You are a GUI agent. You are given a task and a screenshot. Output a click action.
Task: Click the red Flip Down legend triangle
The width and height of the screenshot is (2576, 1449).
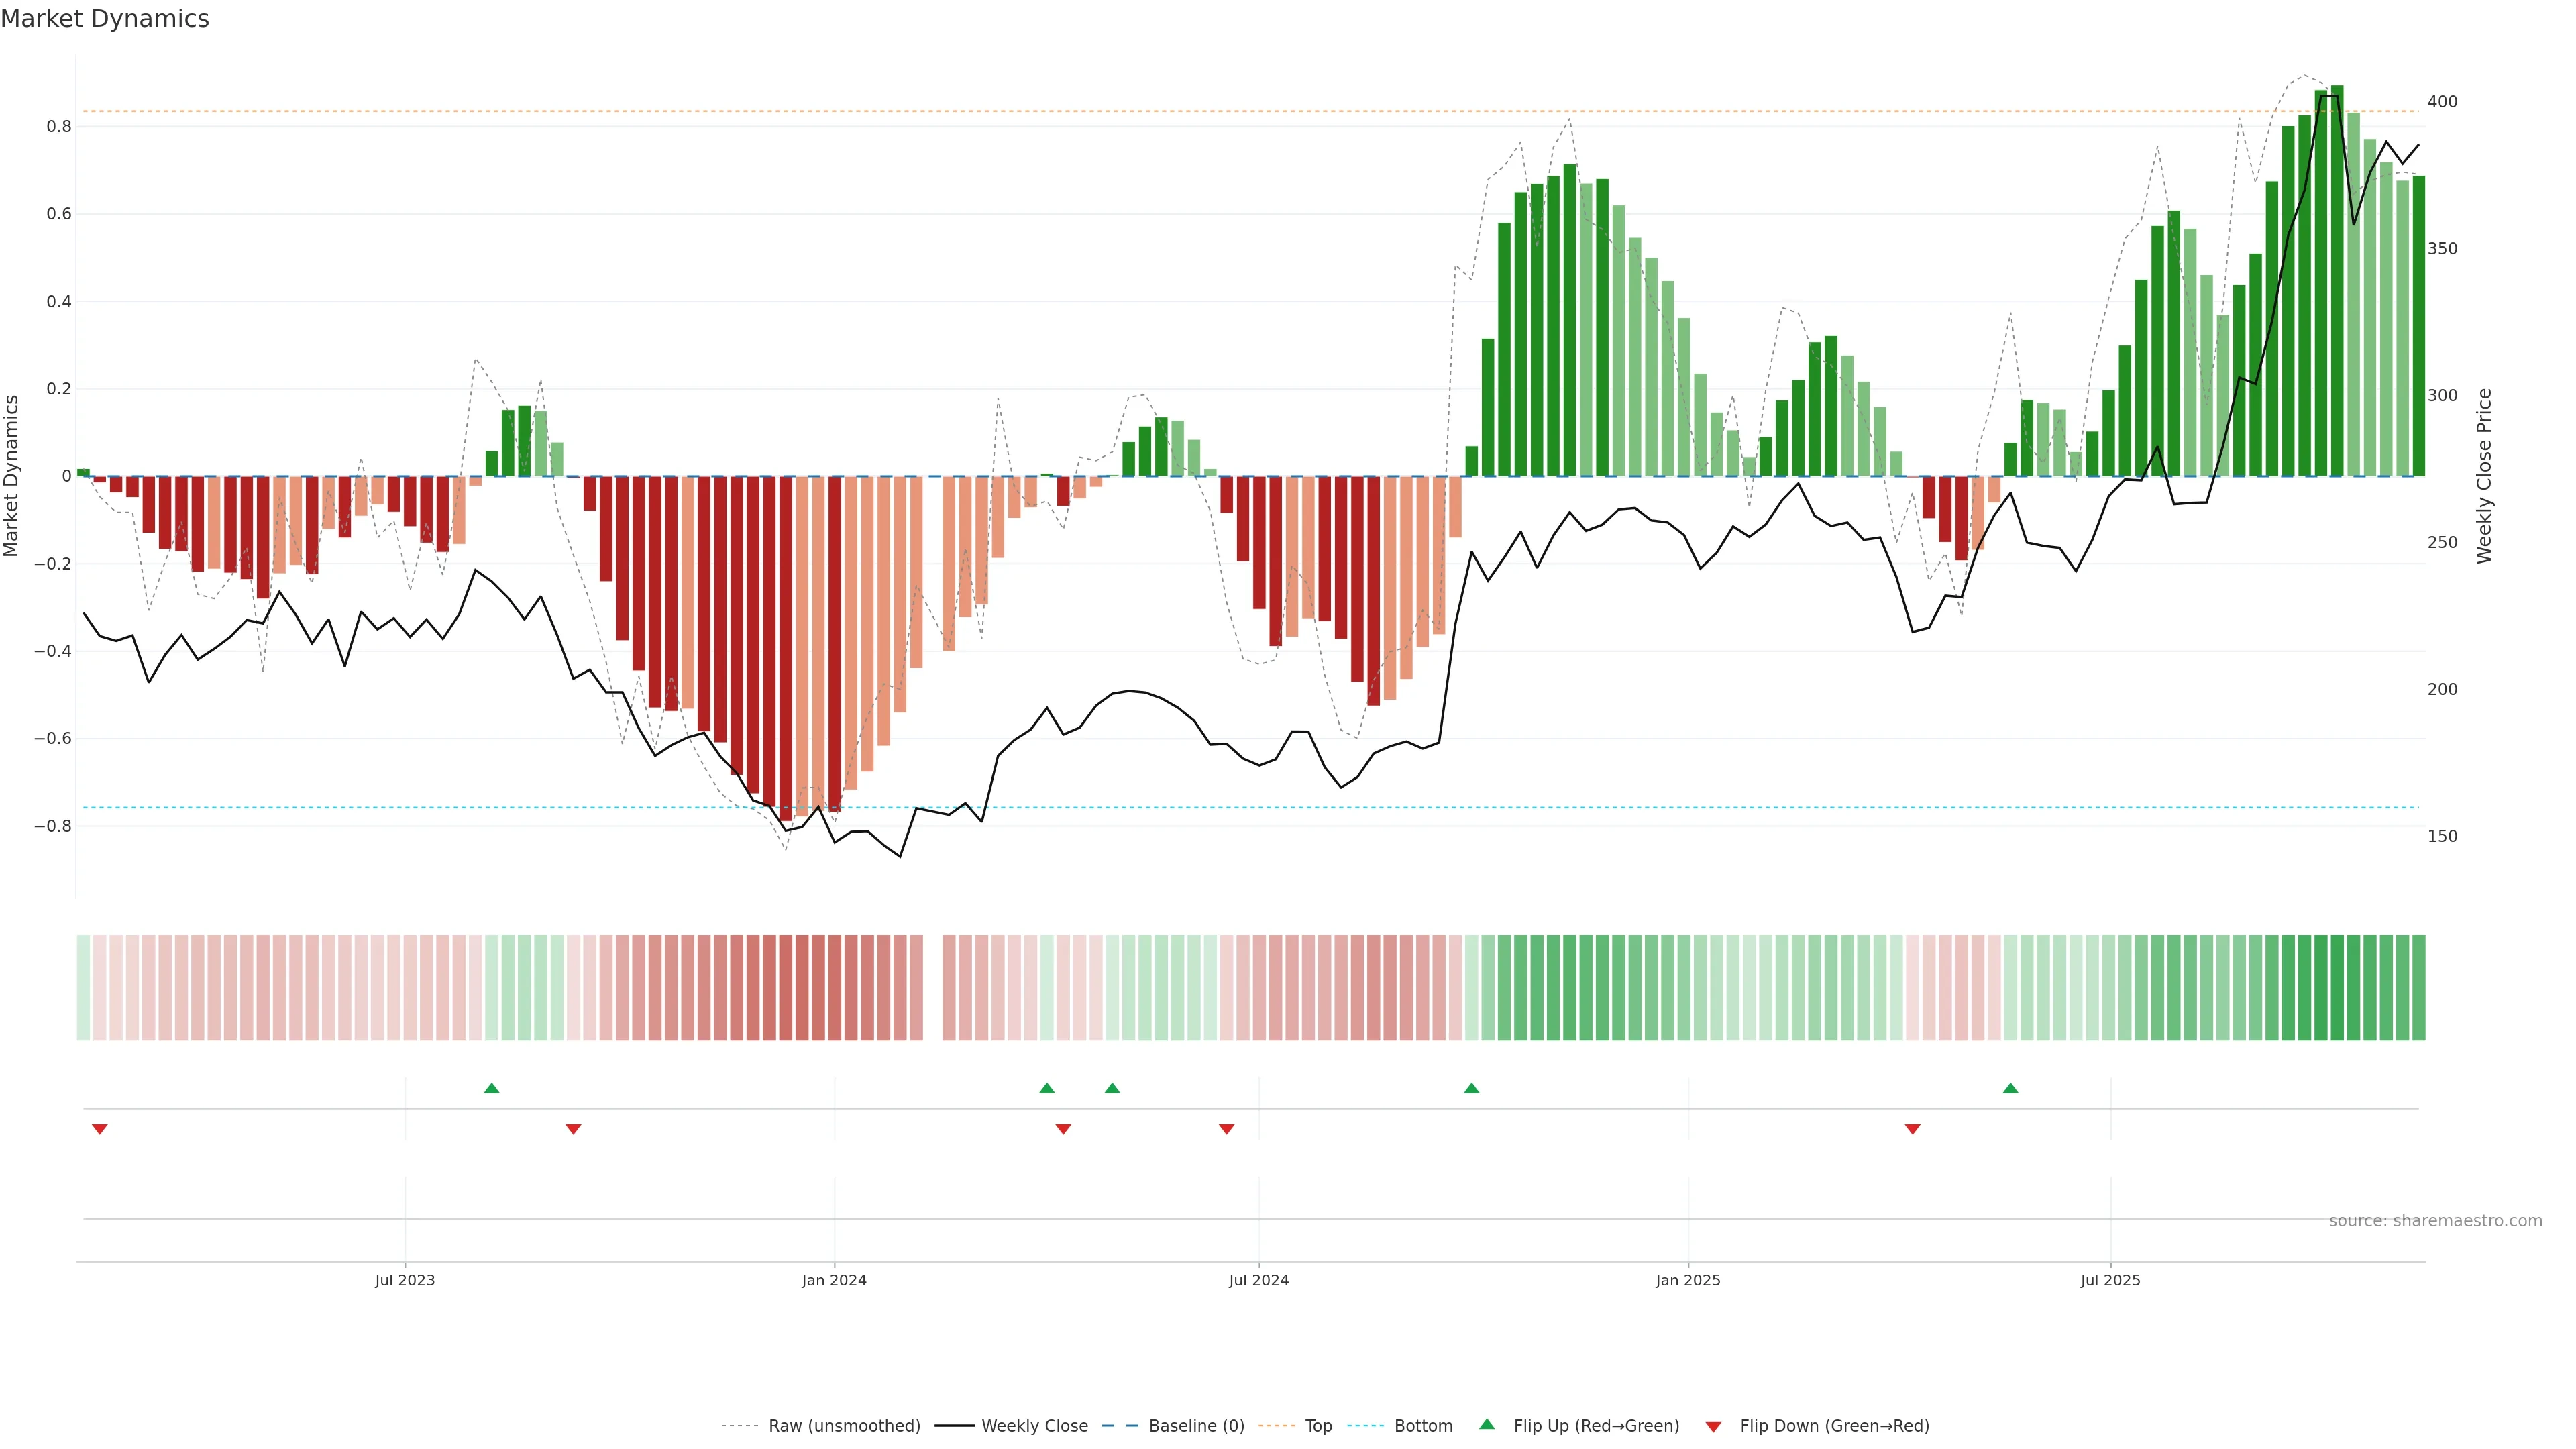pos(1713,1427)
